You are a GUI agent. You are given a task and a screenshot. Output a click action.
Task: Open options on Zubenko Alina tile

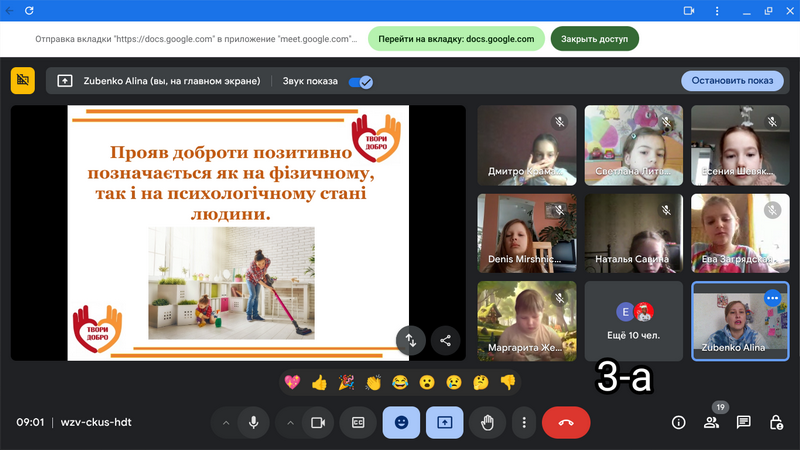(x=772, y=298)
